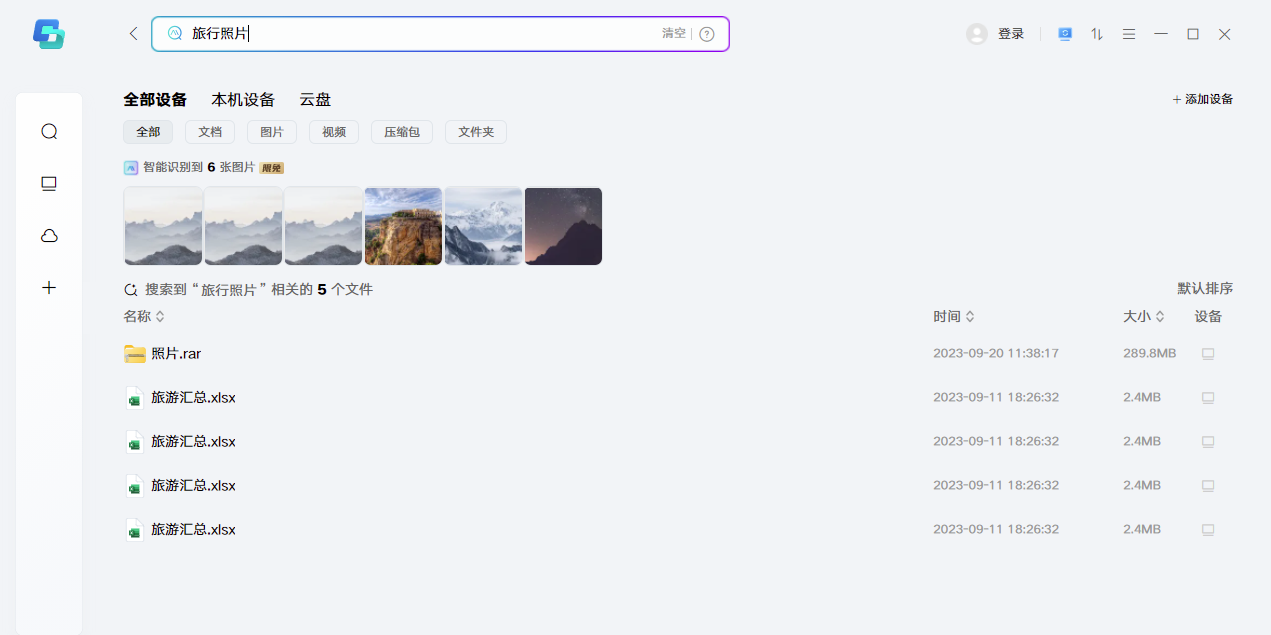Screen dimensions: 1271x635
Task: Open the transfer arrows icon
Action: [x=1097, y=34]
